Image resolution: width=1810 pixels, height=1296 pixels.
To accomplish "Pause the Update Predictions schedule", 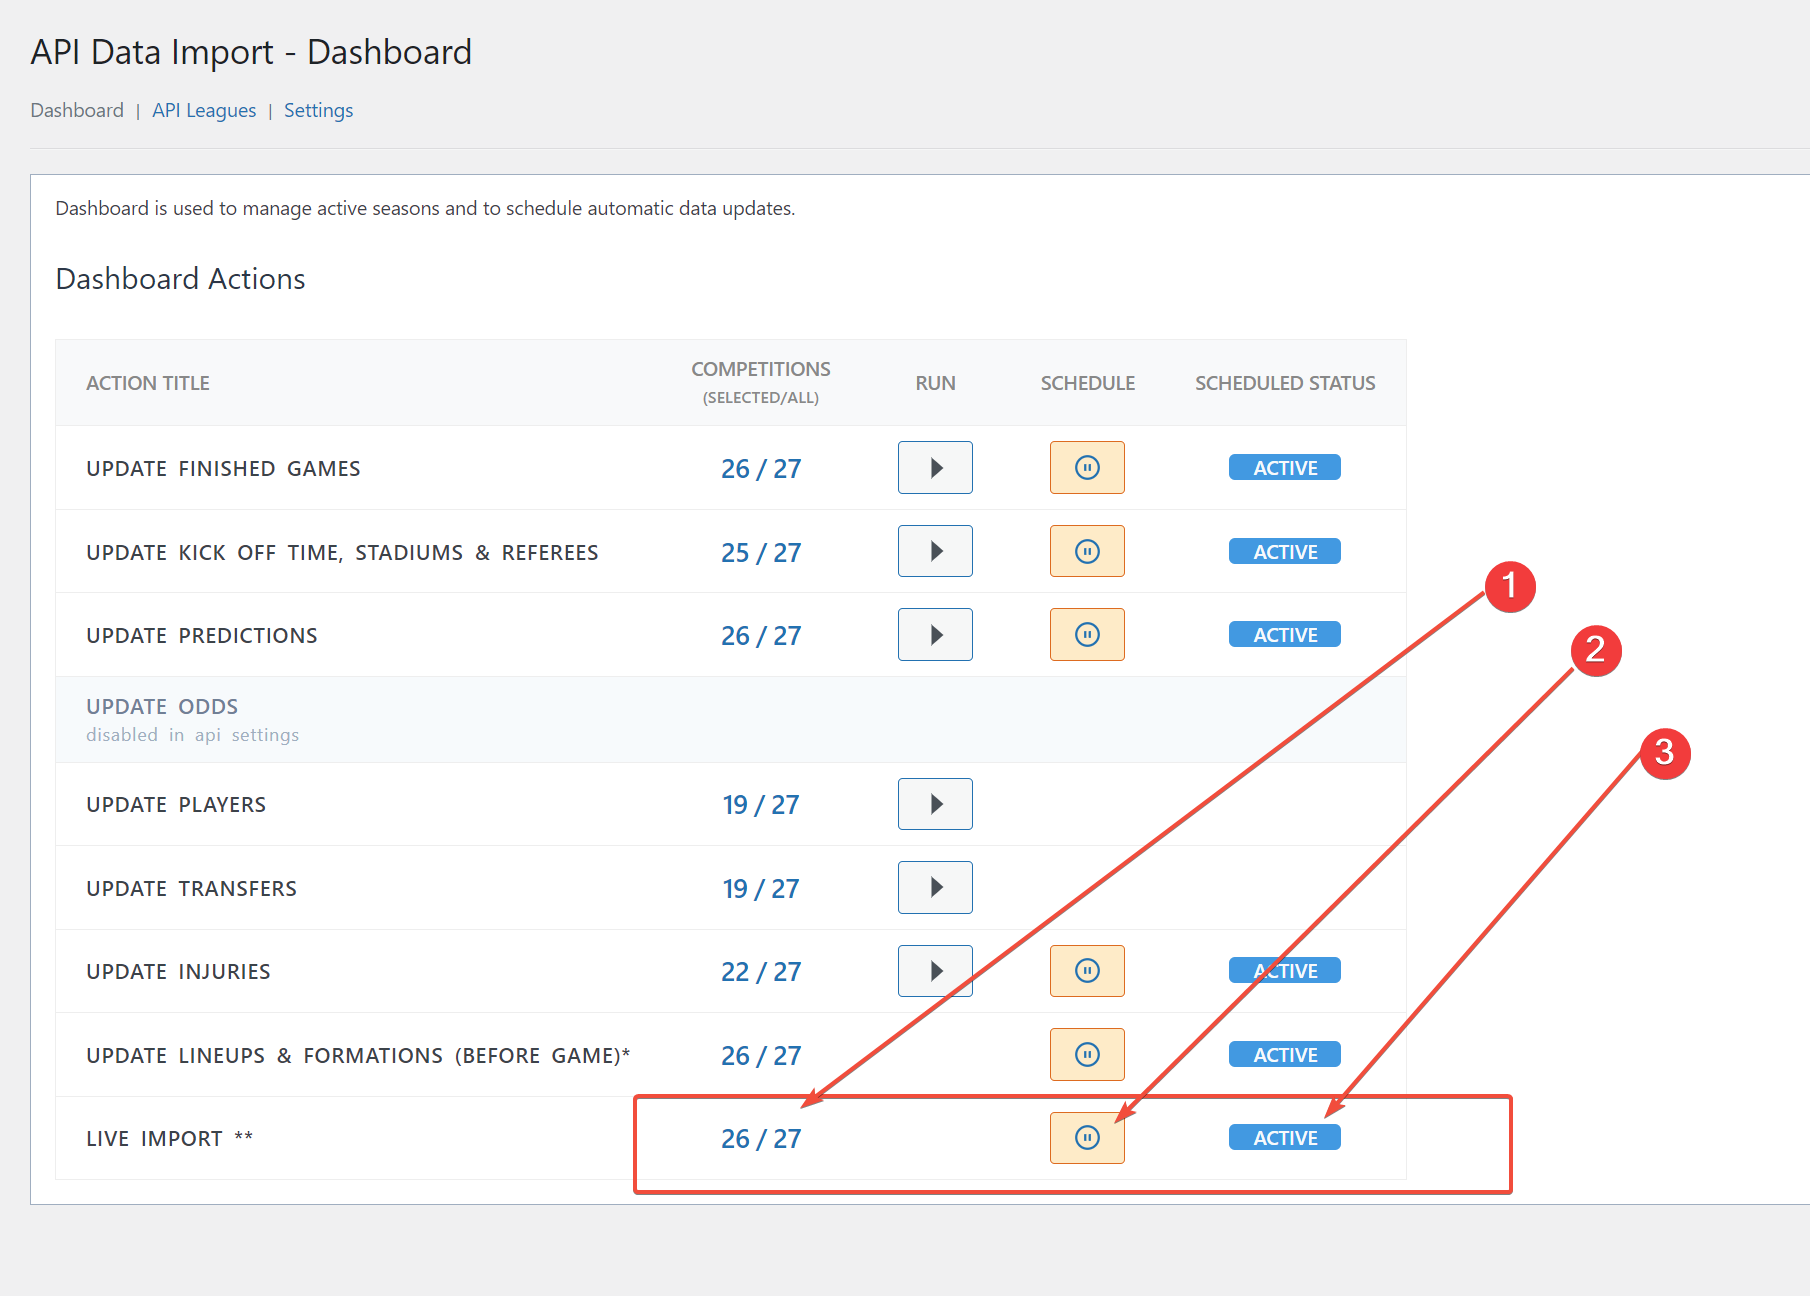I will tap(1087, 634).
